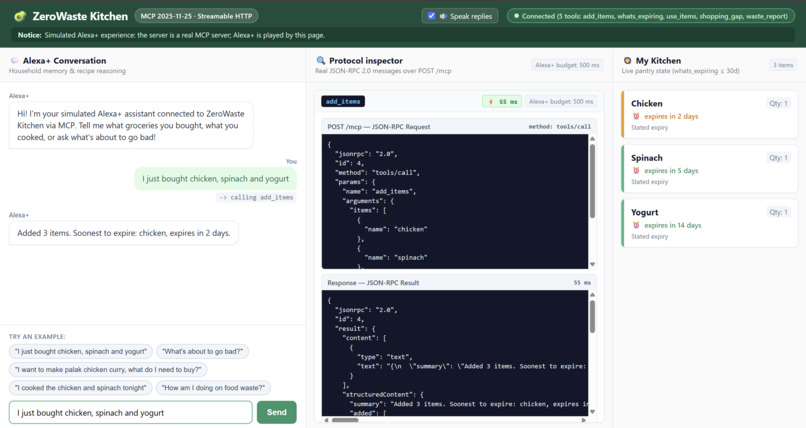The width and height of the screenshot is (806, 428).
Task: Click the "method: tools/call" header label
Action: [x=560, y=126]
